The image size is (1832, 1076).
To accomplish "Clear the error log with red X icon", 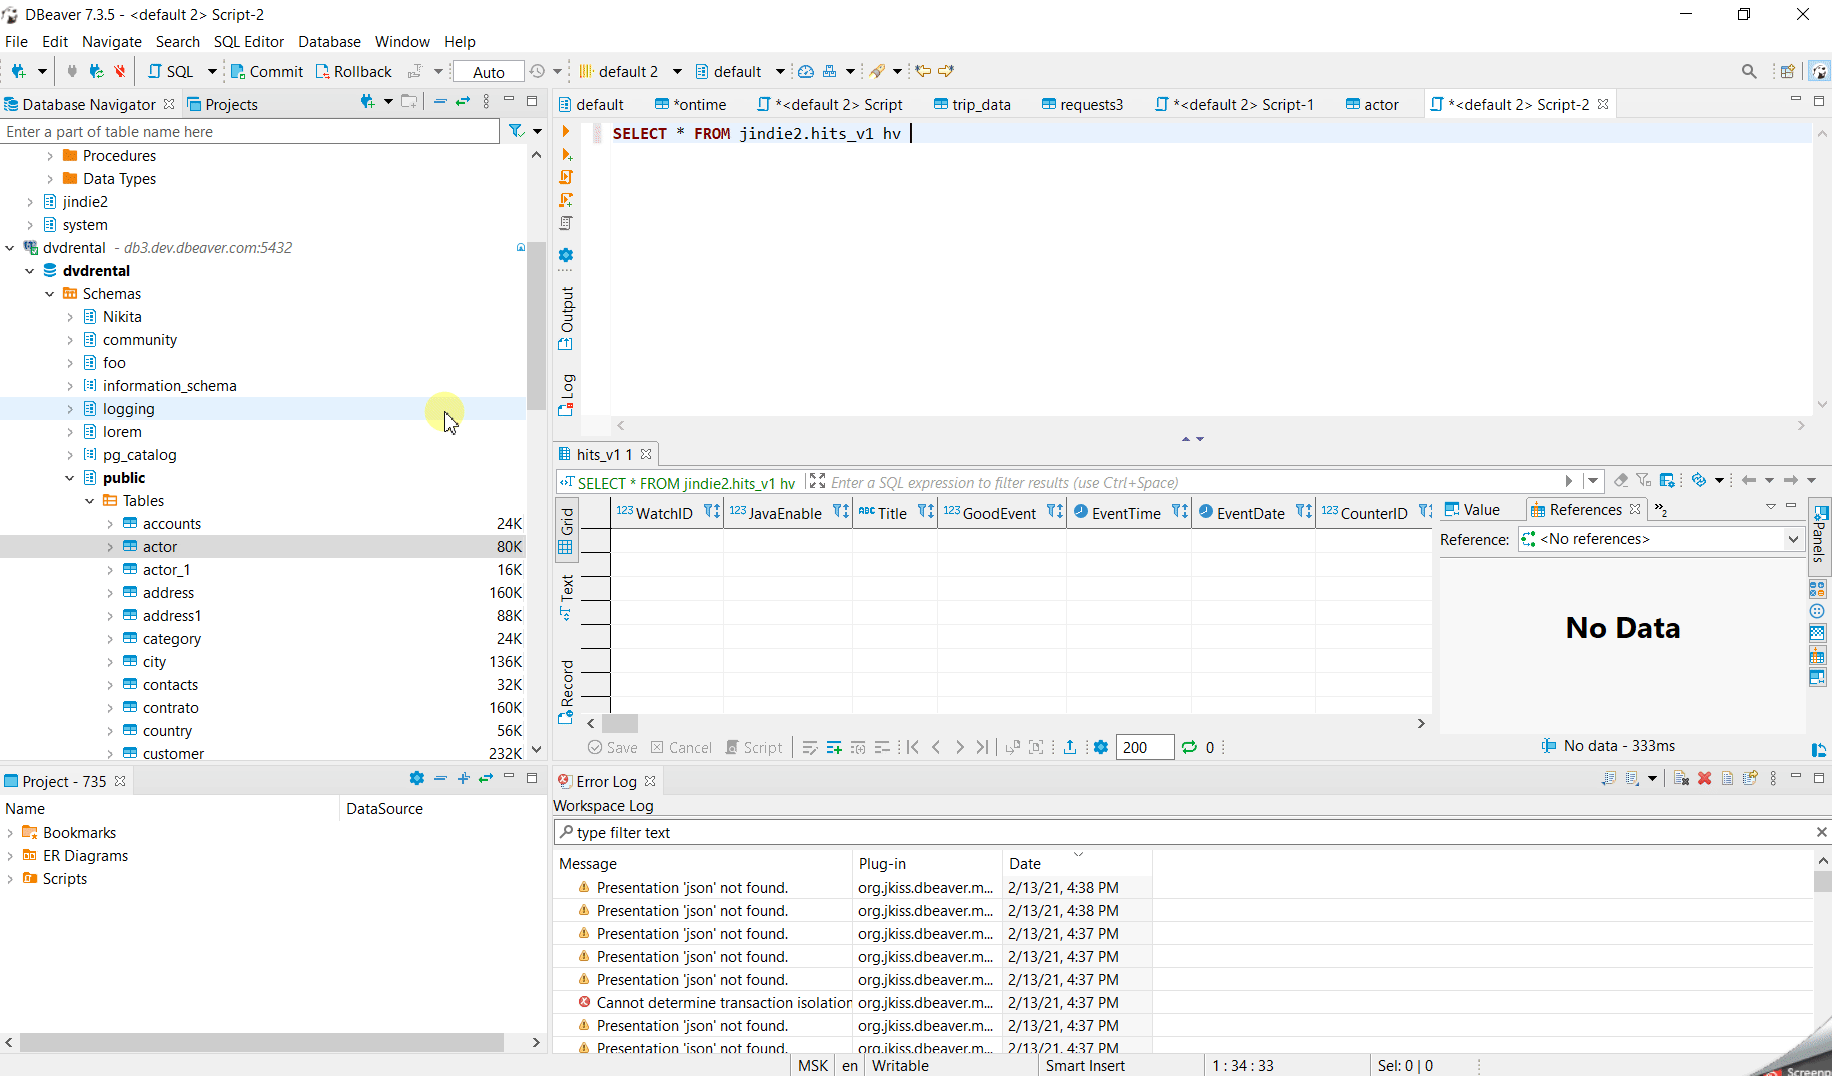I will coord(1705,779).
